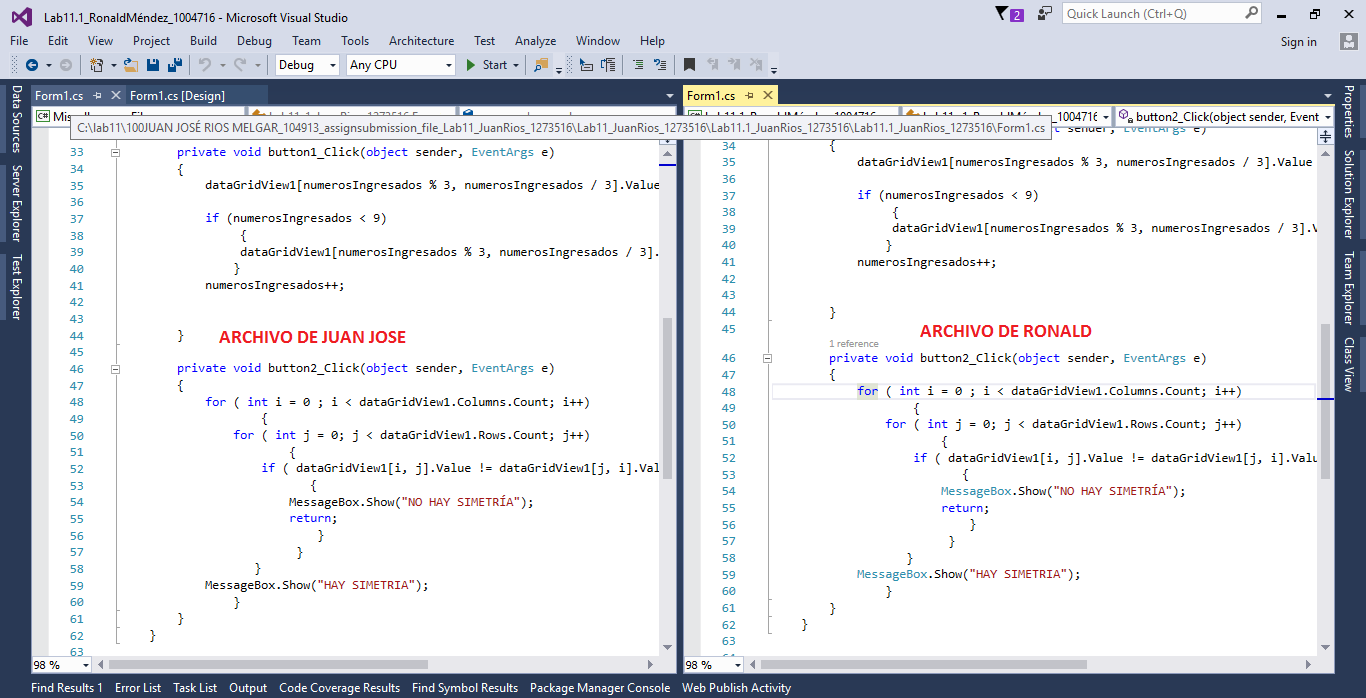Click the Undo icon in toolbar

pos(204,65)
